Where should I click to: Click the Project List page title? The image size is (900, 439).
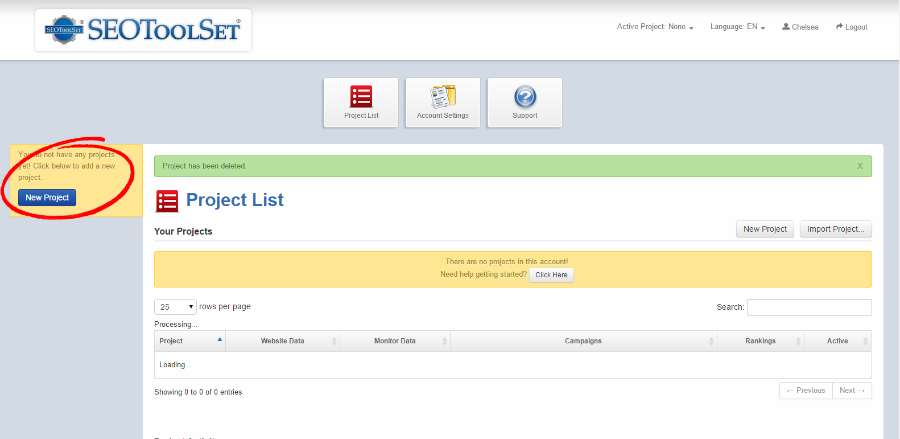point(235,200)
